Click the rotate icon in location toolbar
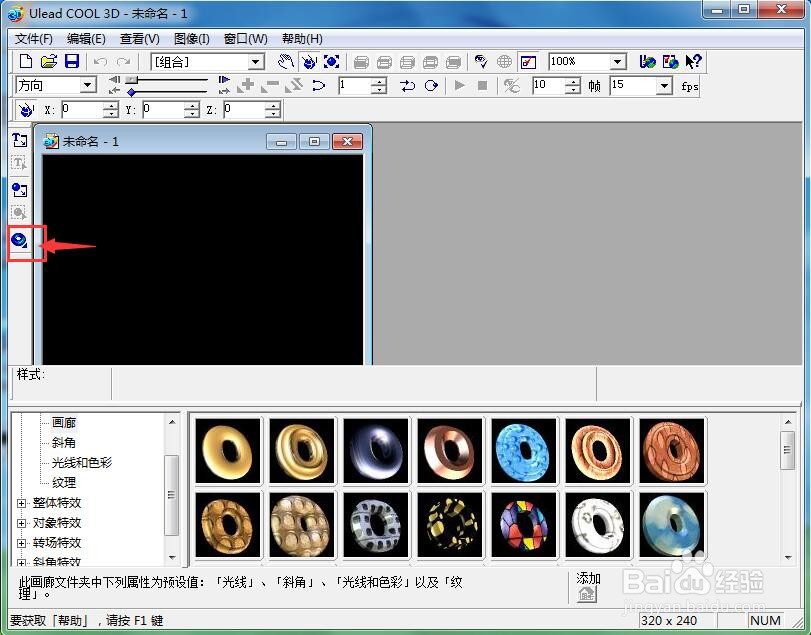 tap(25, 109)
